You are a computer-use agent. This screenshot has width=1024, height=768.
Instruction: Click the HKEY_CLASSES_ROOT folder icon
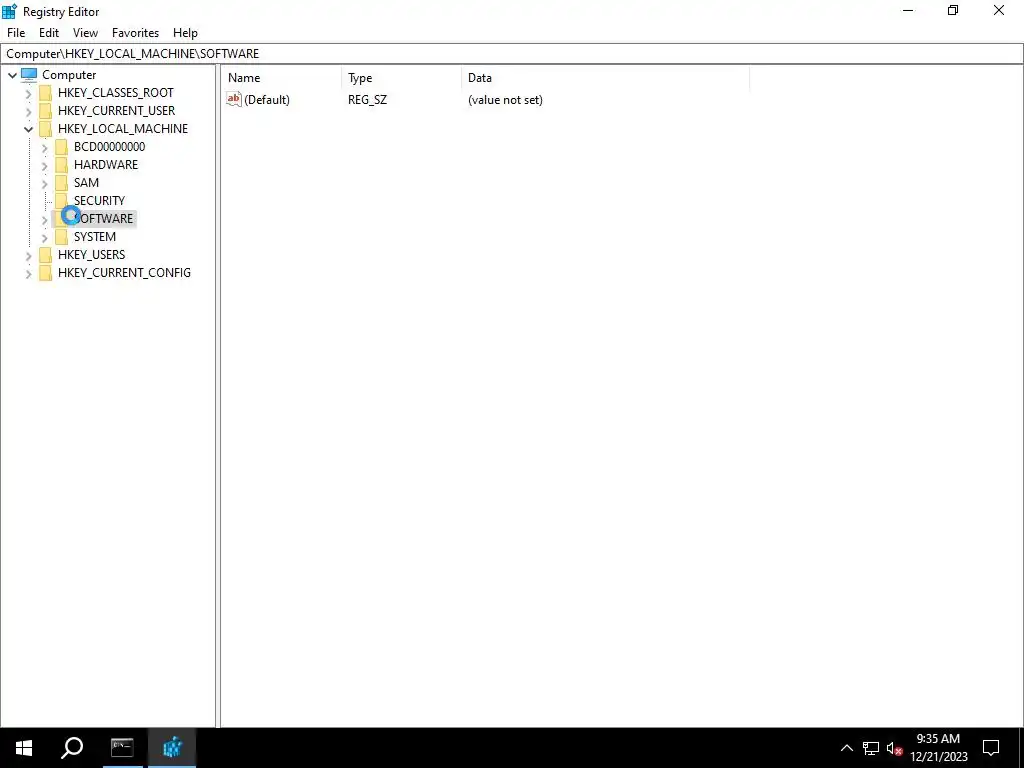pyautogui.click(x=45, y=93)
